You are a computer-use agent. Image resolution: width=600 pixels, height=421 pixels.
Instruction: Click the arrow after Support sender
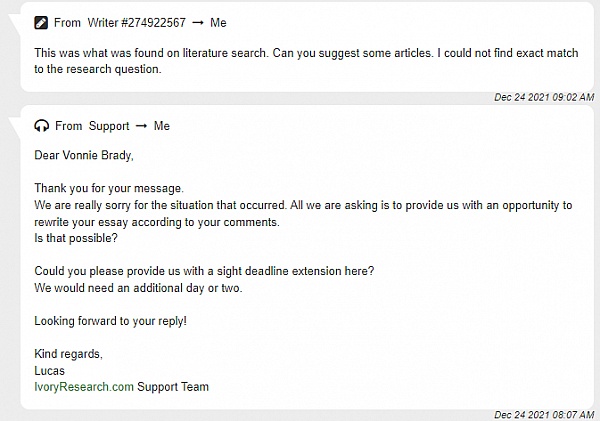point(142,126)
